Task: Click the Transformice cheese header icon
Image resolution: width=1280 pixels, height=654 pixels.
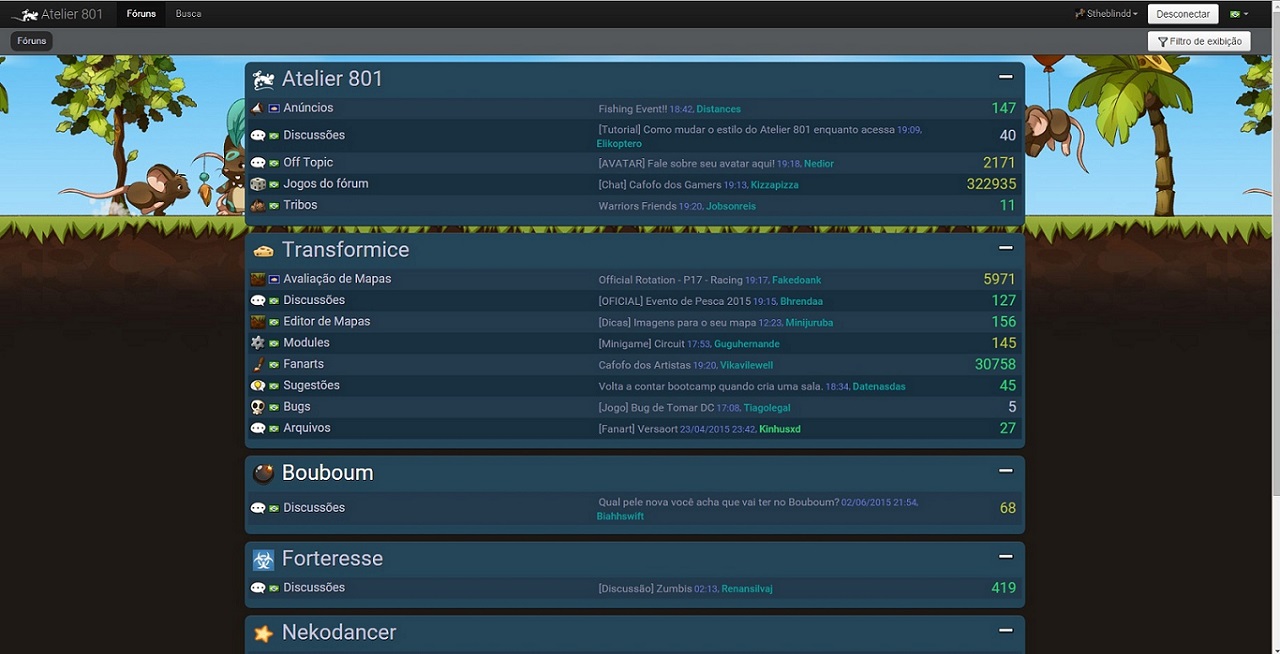Action: click(x=263, y=250)
